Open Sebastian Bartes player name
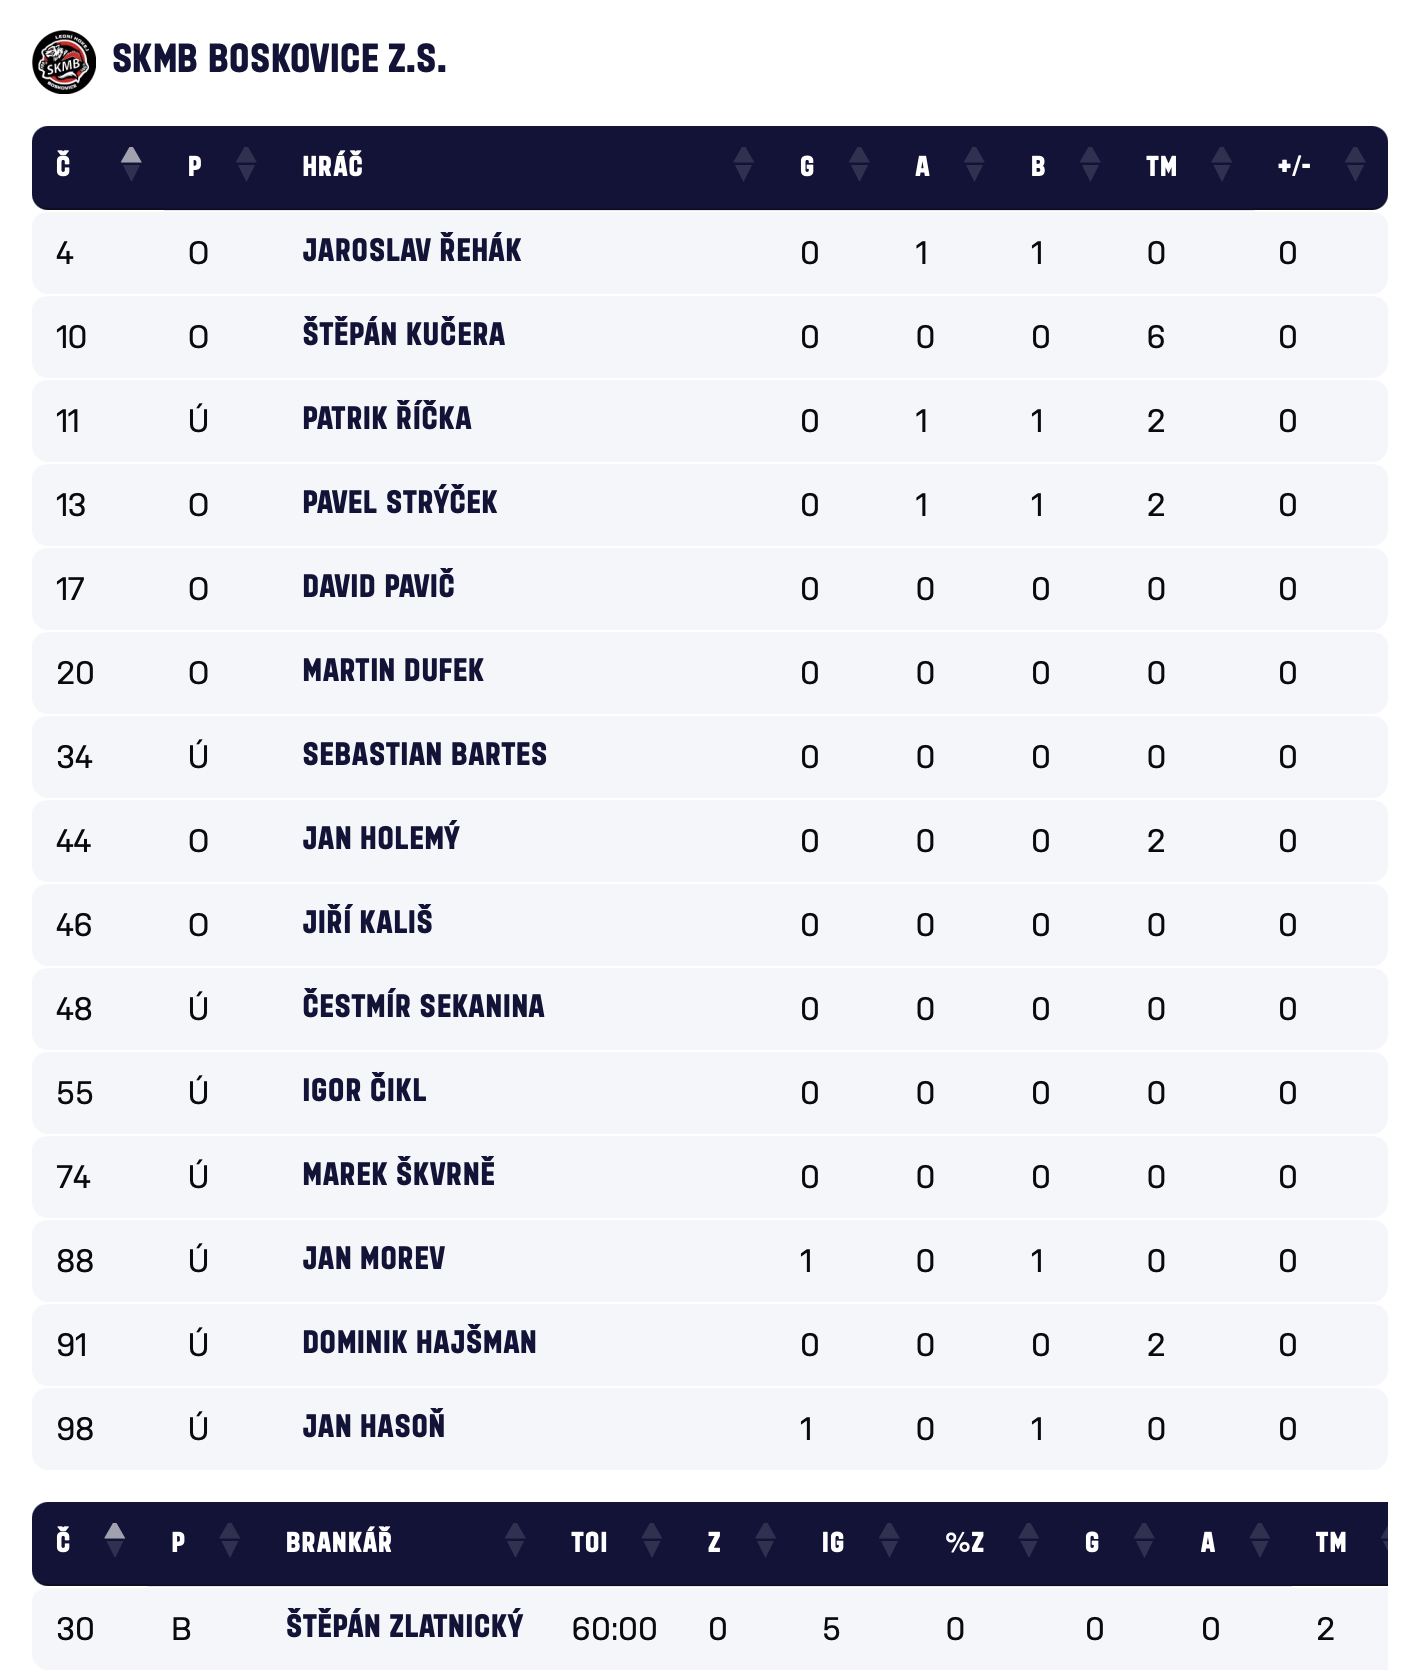 pos(424,755)
